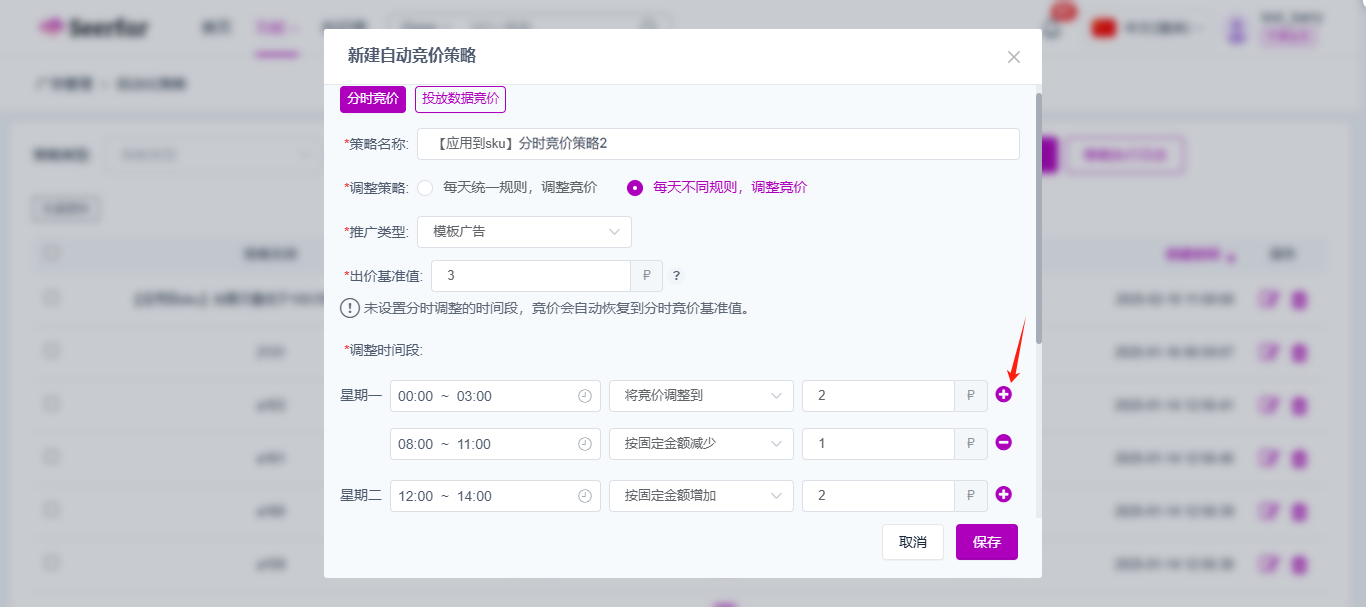Open clock picker for 12:00 ~ 14:00 range
Screen dimensions: 1366x607
coord(585,496)
